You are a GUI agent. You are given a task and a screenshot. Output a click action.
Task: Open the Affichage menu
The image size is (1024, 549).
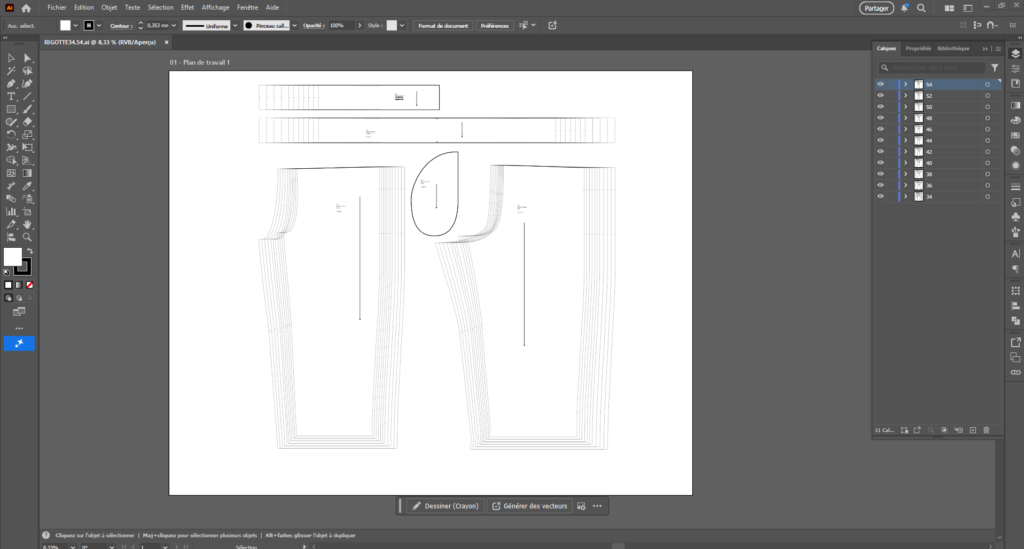tap(215, 7)
